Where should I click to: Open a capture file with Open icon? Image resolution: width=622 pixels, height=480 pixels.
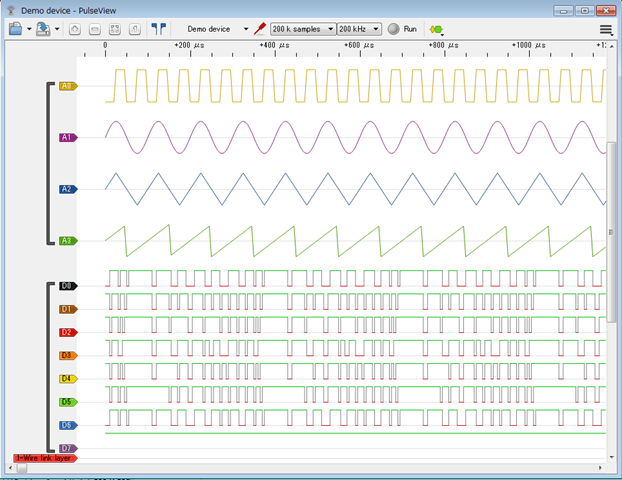[15, 29]
